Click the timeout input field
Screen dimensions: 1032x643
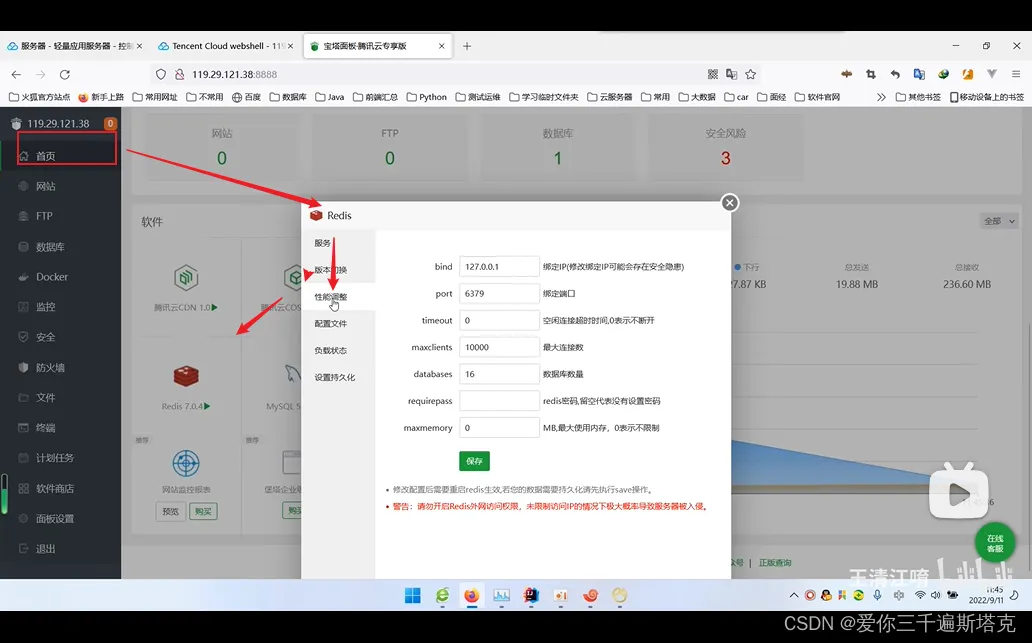click(499, 321)
